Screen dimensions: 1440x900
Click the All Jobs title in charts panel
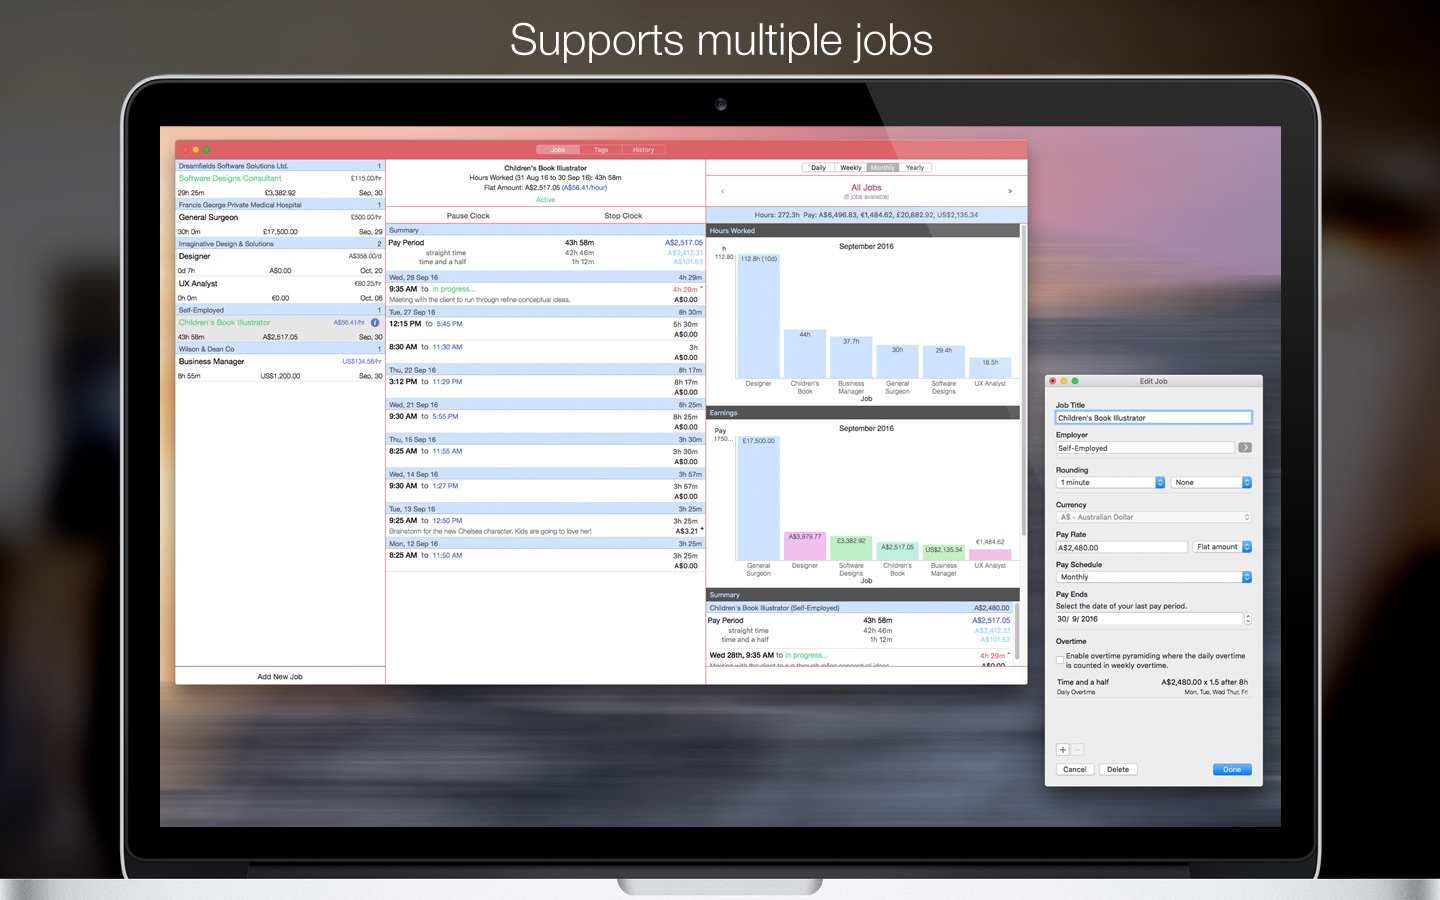[866, 188]
